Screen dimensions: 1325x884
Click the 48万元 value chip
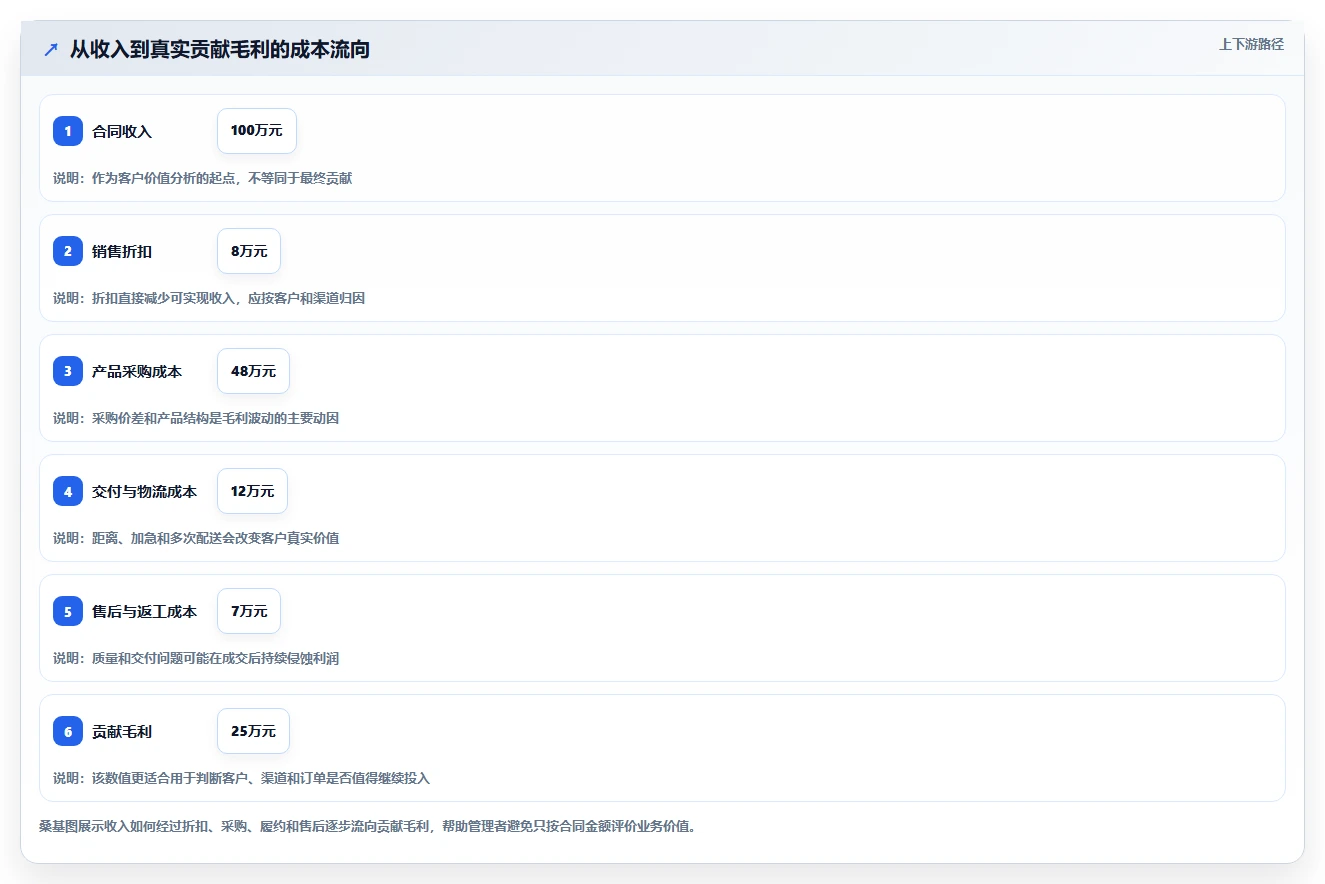pos(253,371)
